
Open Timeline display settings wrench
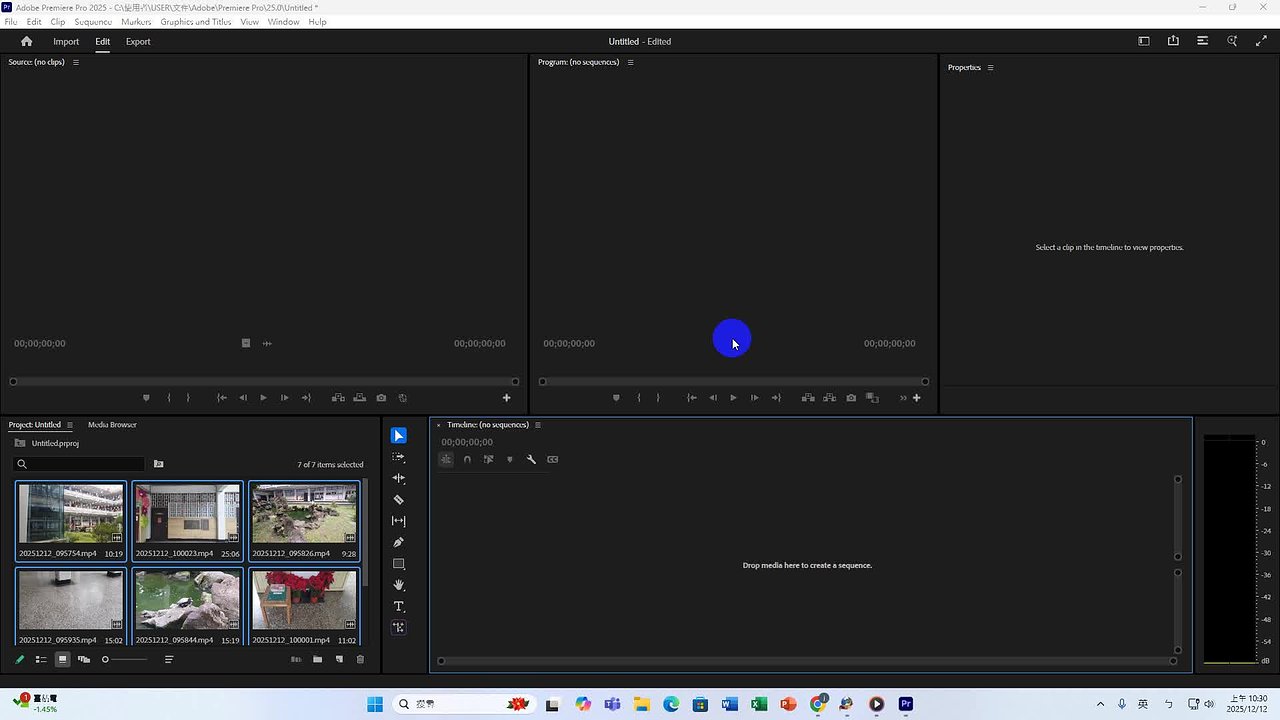click(x=531, y=460)
